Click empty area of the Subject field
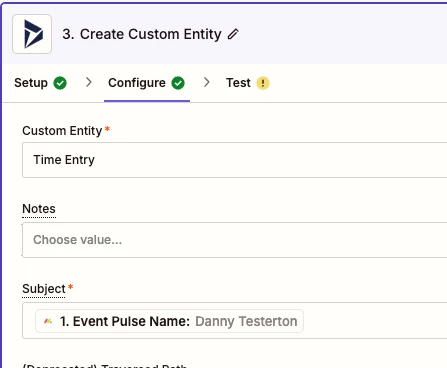 373,321
